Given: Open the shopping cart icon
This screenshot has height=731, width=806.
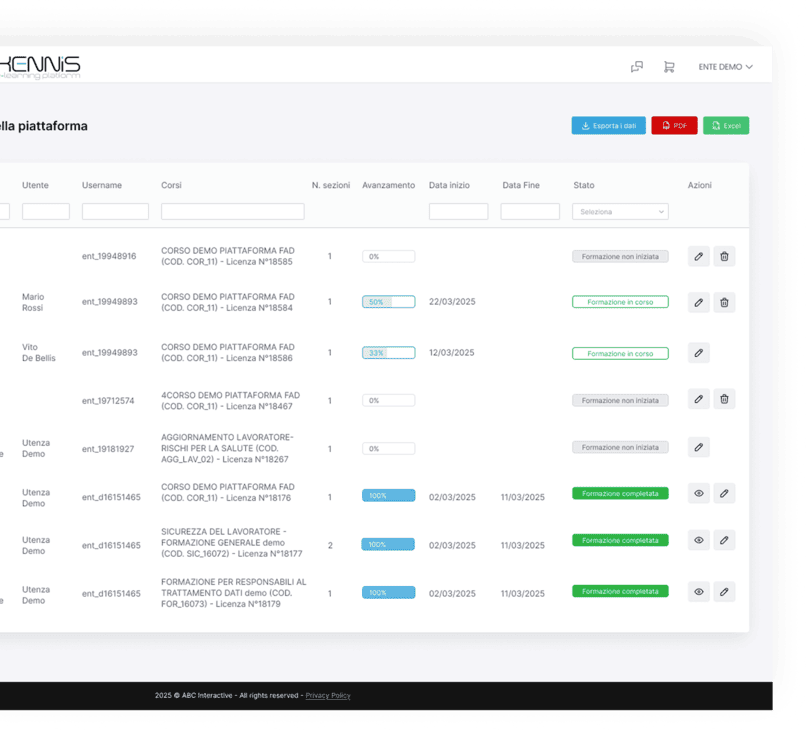Looking at the screenshot, I should (668, 67).
